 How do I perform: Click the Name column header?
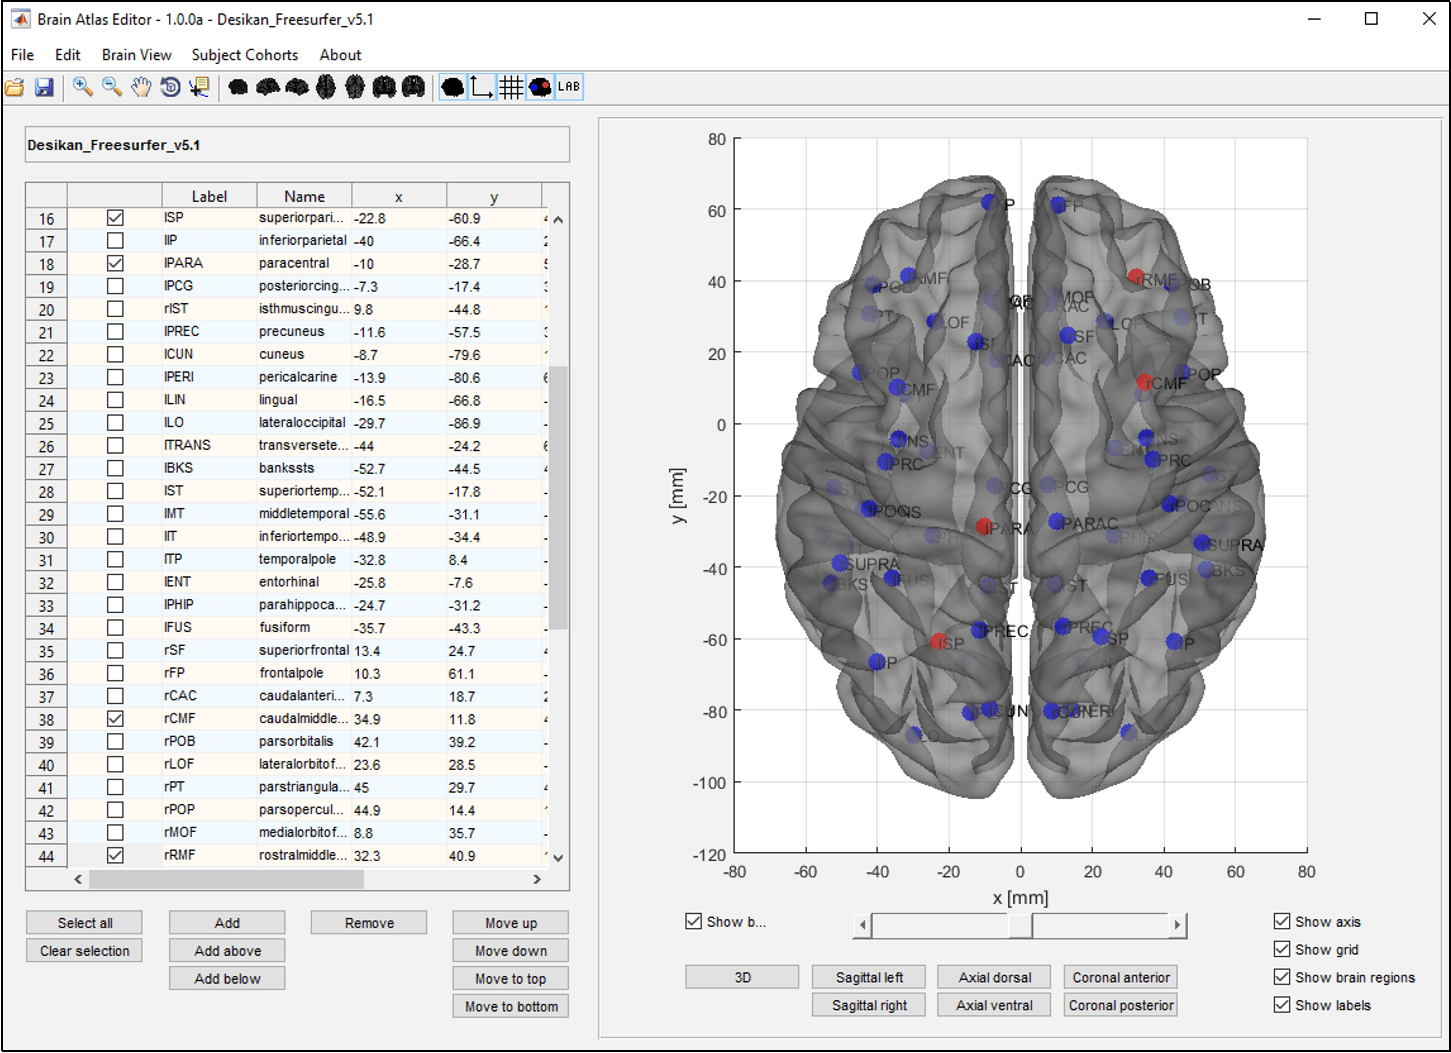304,196
